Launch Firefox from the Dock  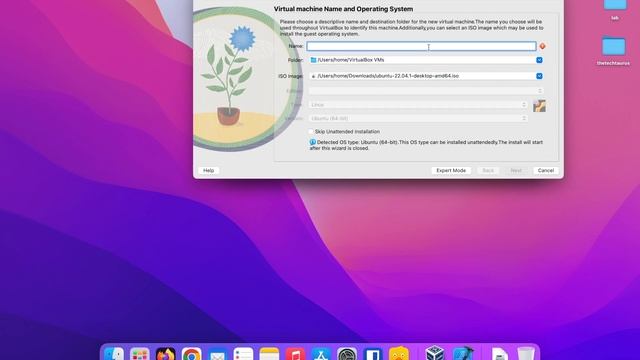166,354
